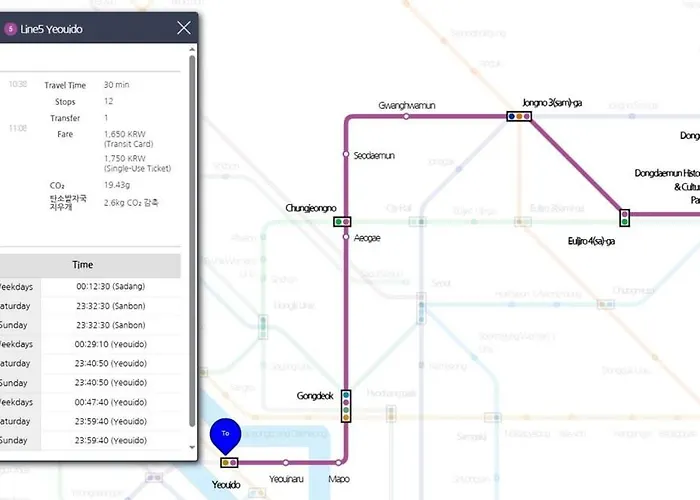This screenshot has width=700, height=500.
Task: Select Aeogae station dot
Action: (x=346, y=237)
